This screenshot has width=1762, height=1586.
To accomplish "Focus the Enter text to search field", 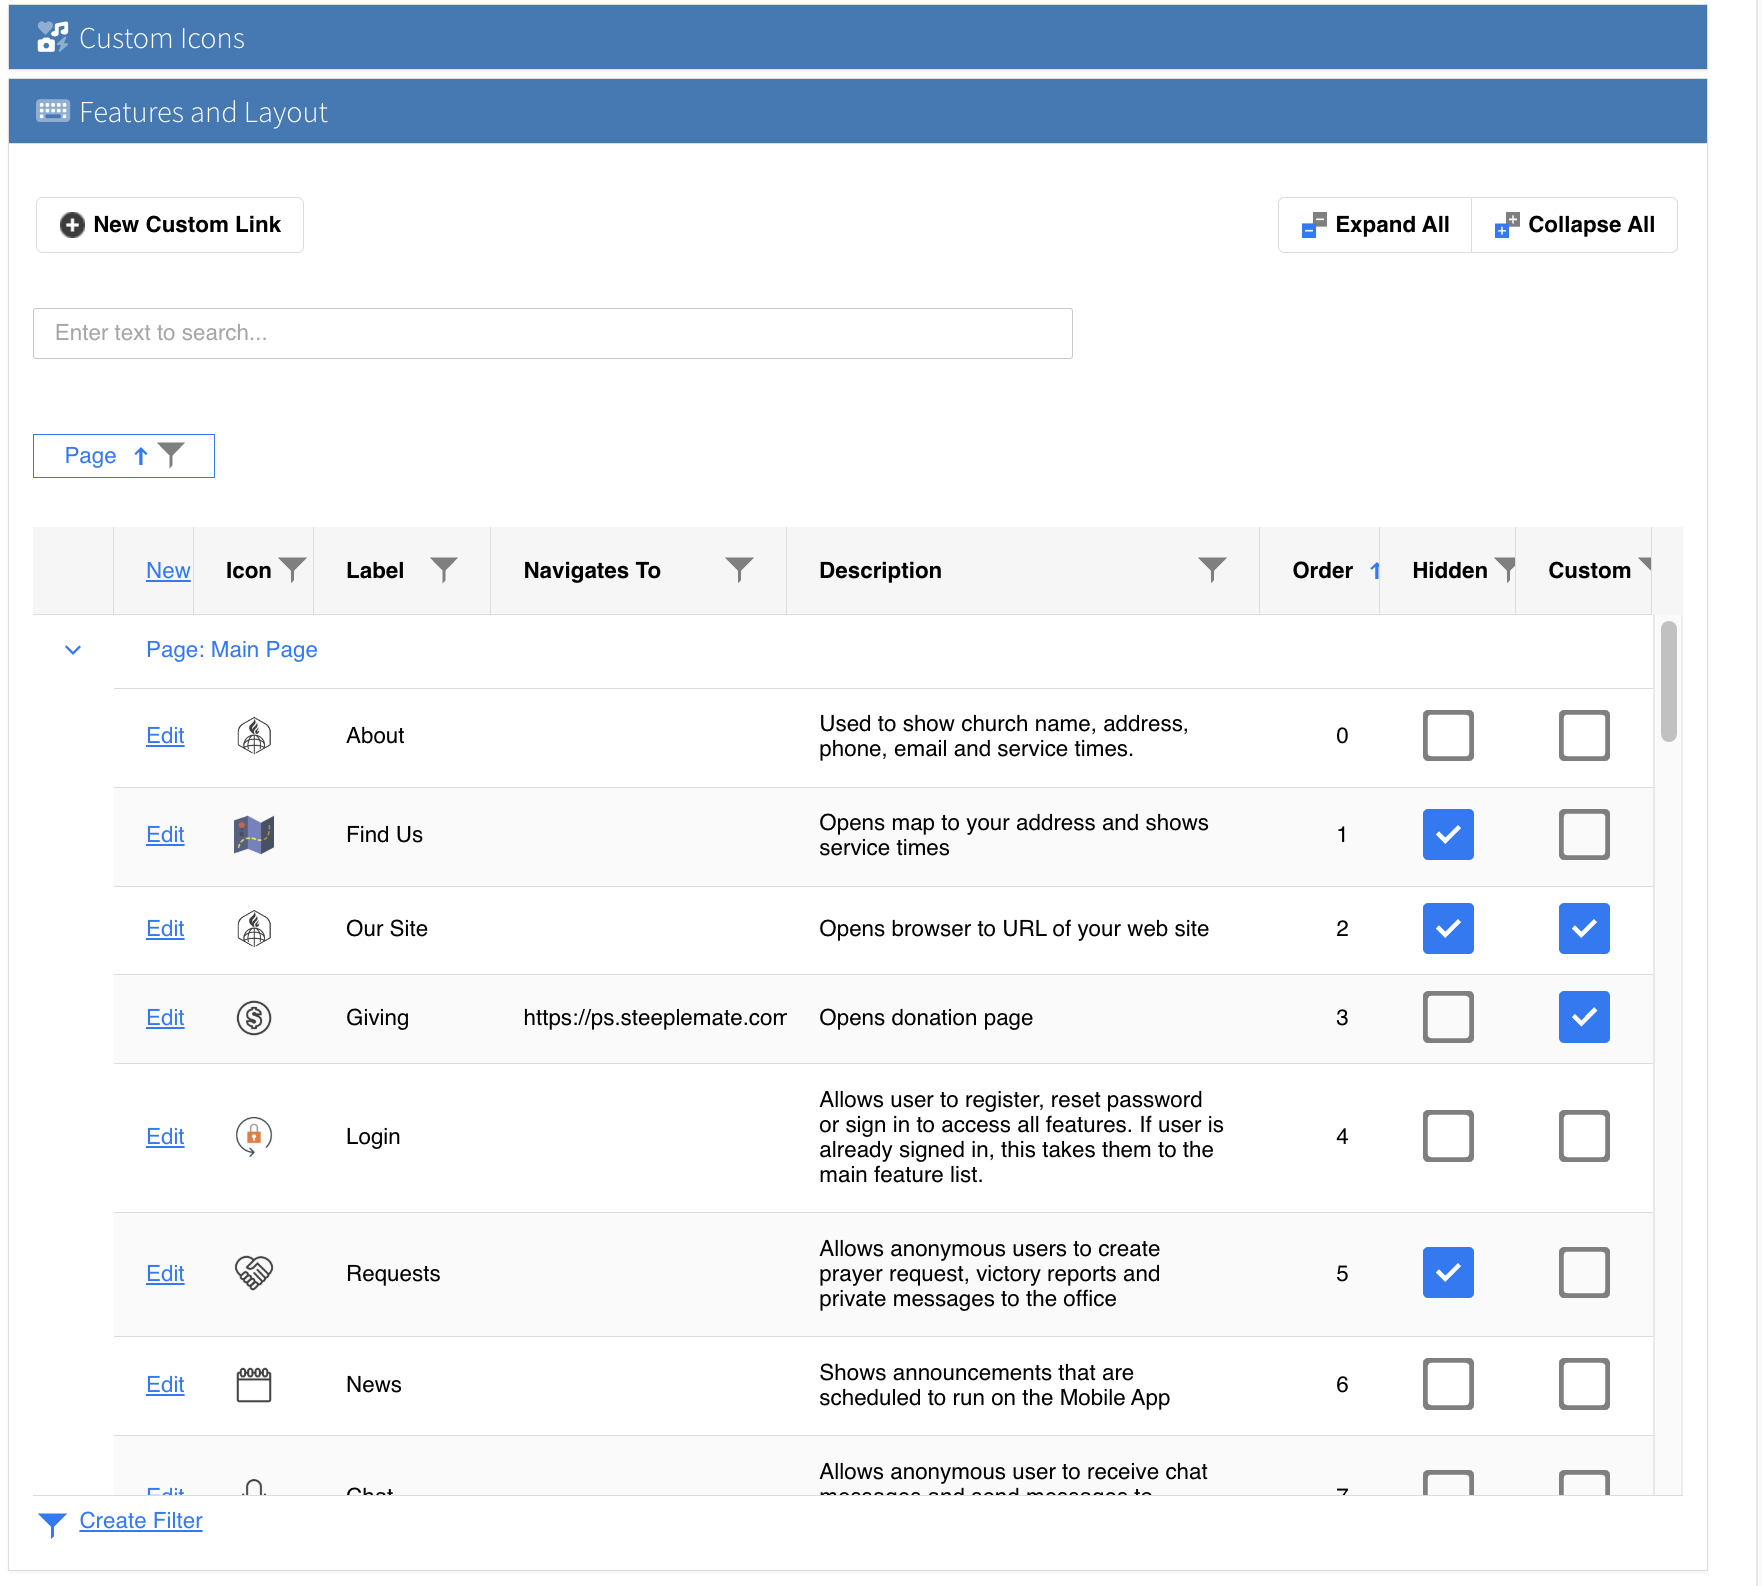I will (553, 333).
